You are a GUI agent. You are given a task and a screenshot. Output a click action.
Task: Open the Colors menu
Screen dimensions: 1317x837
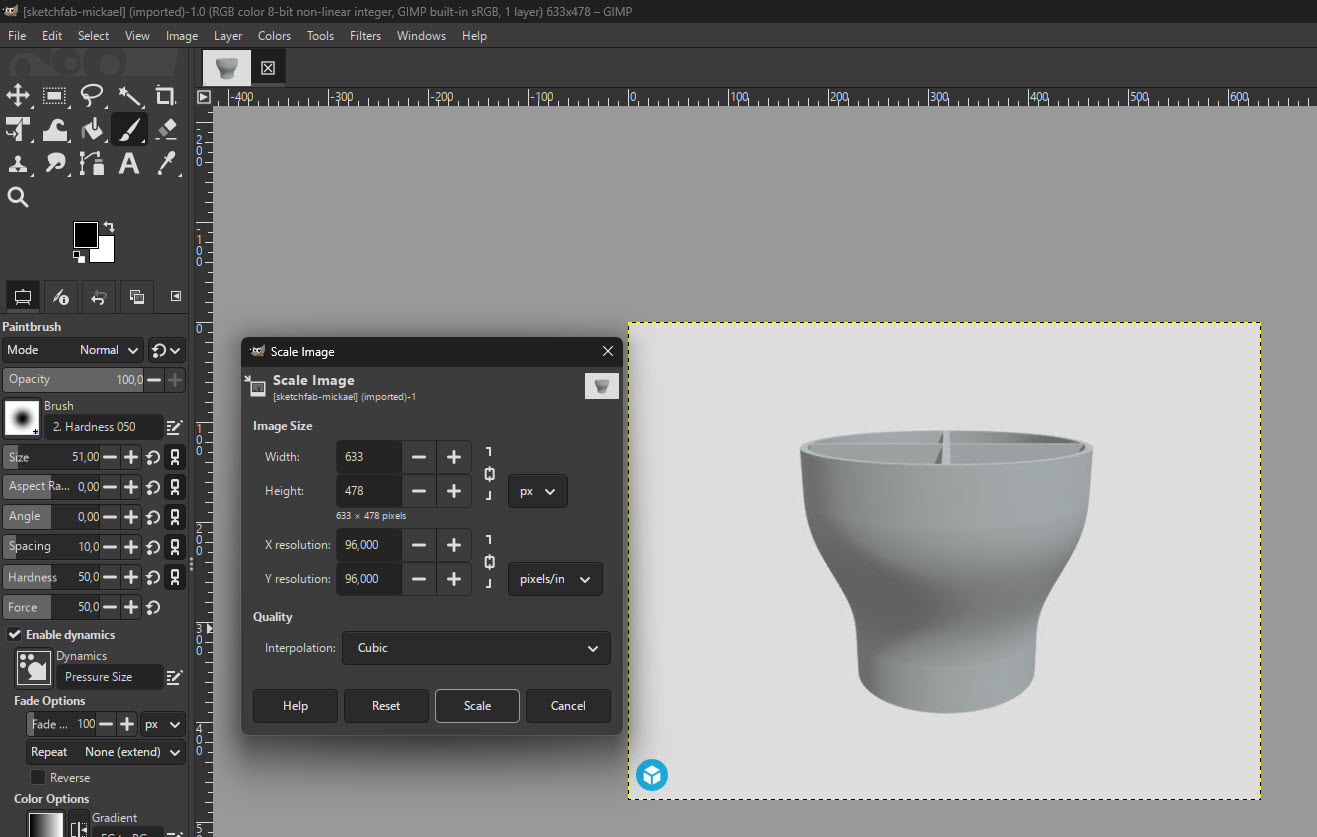coord(274,36)
